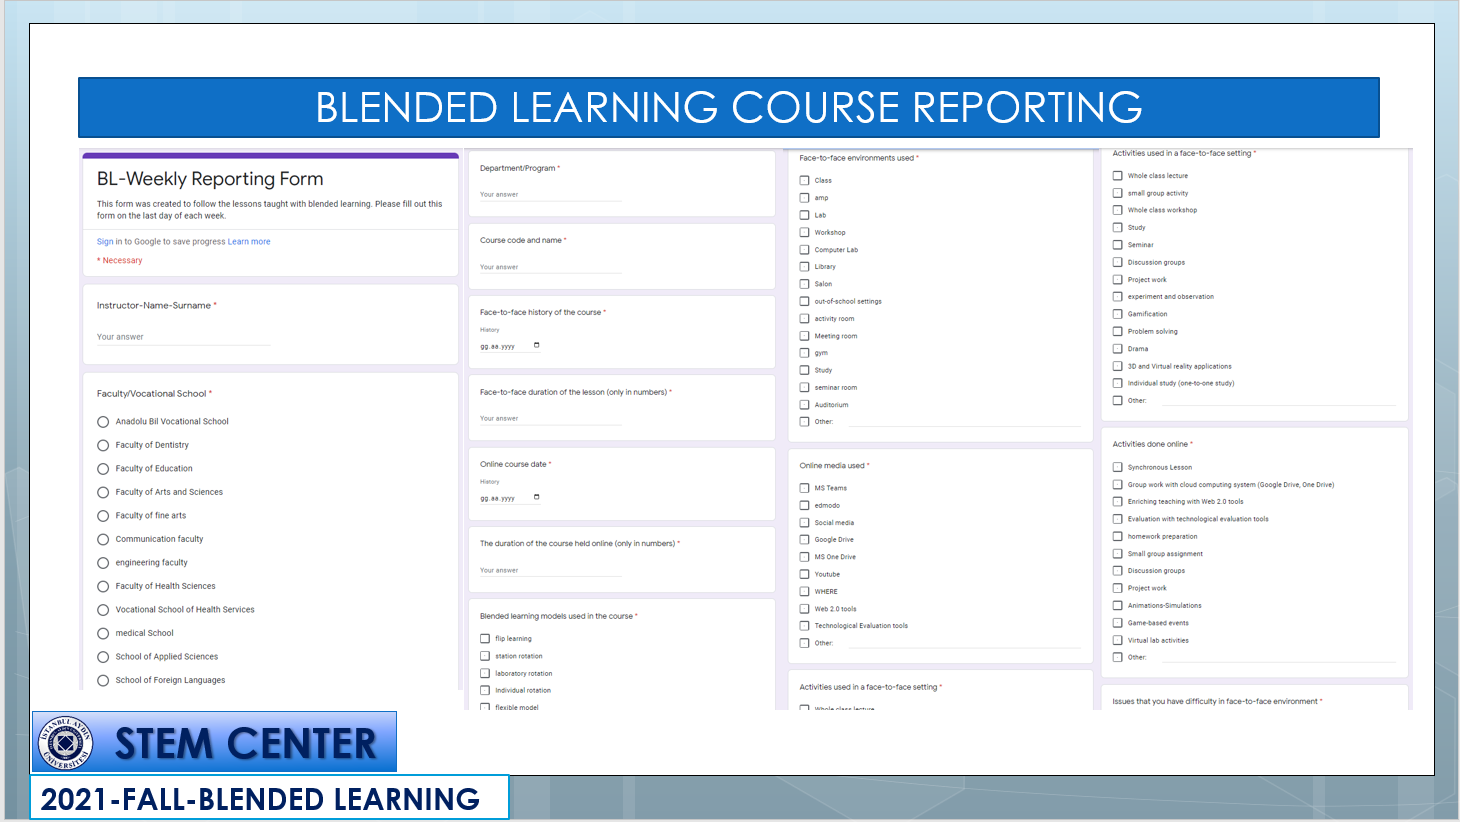Select Communication faculty radio button

coord(103,539)
